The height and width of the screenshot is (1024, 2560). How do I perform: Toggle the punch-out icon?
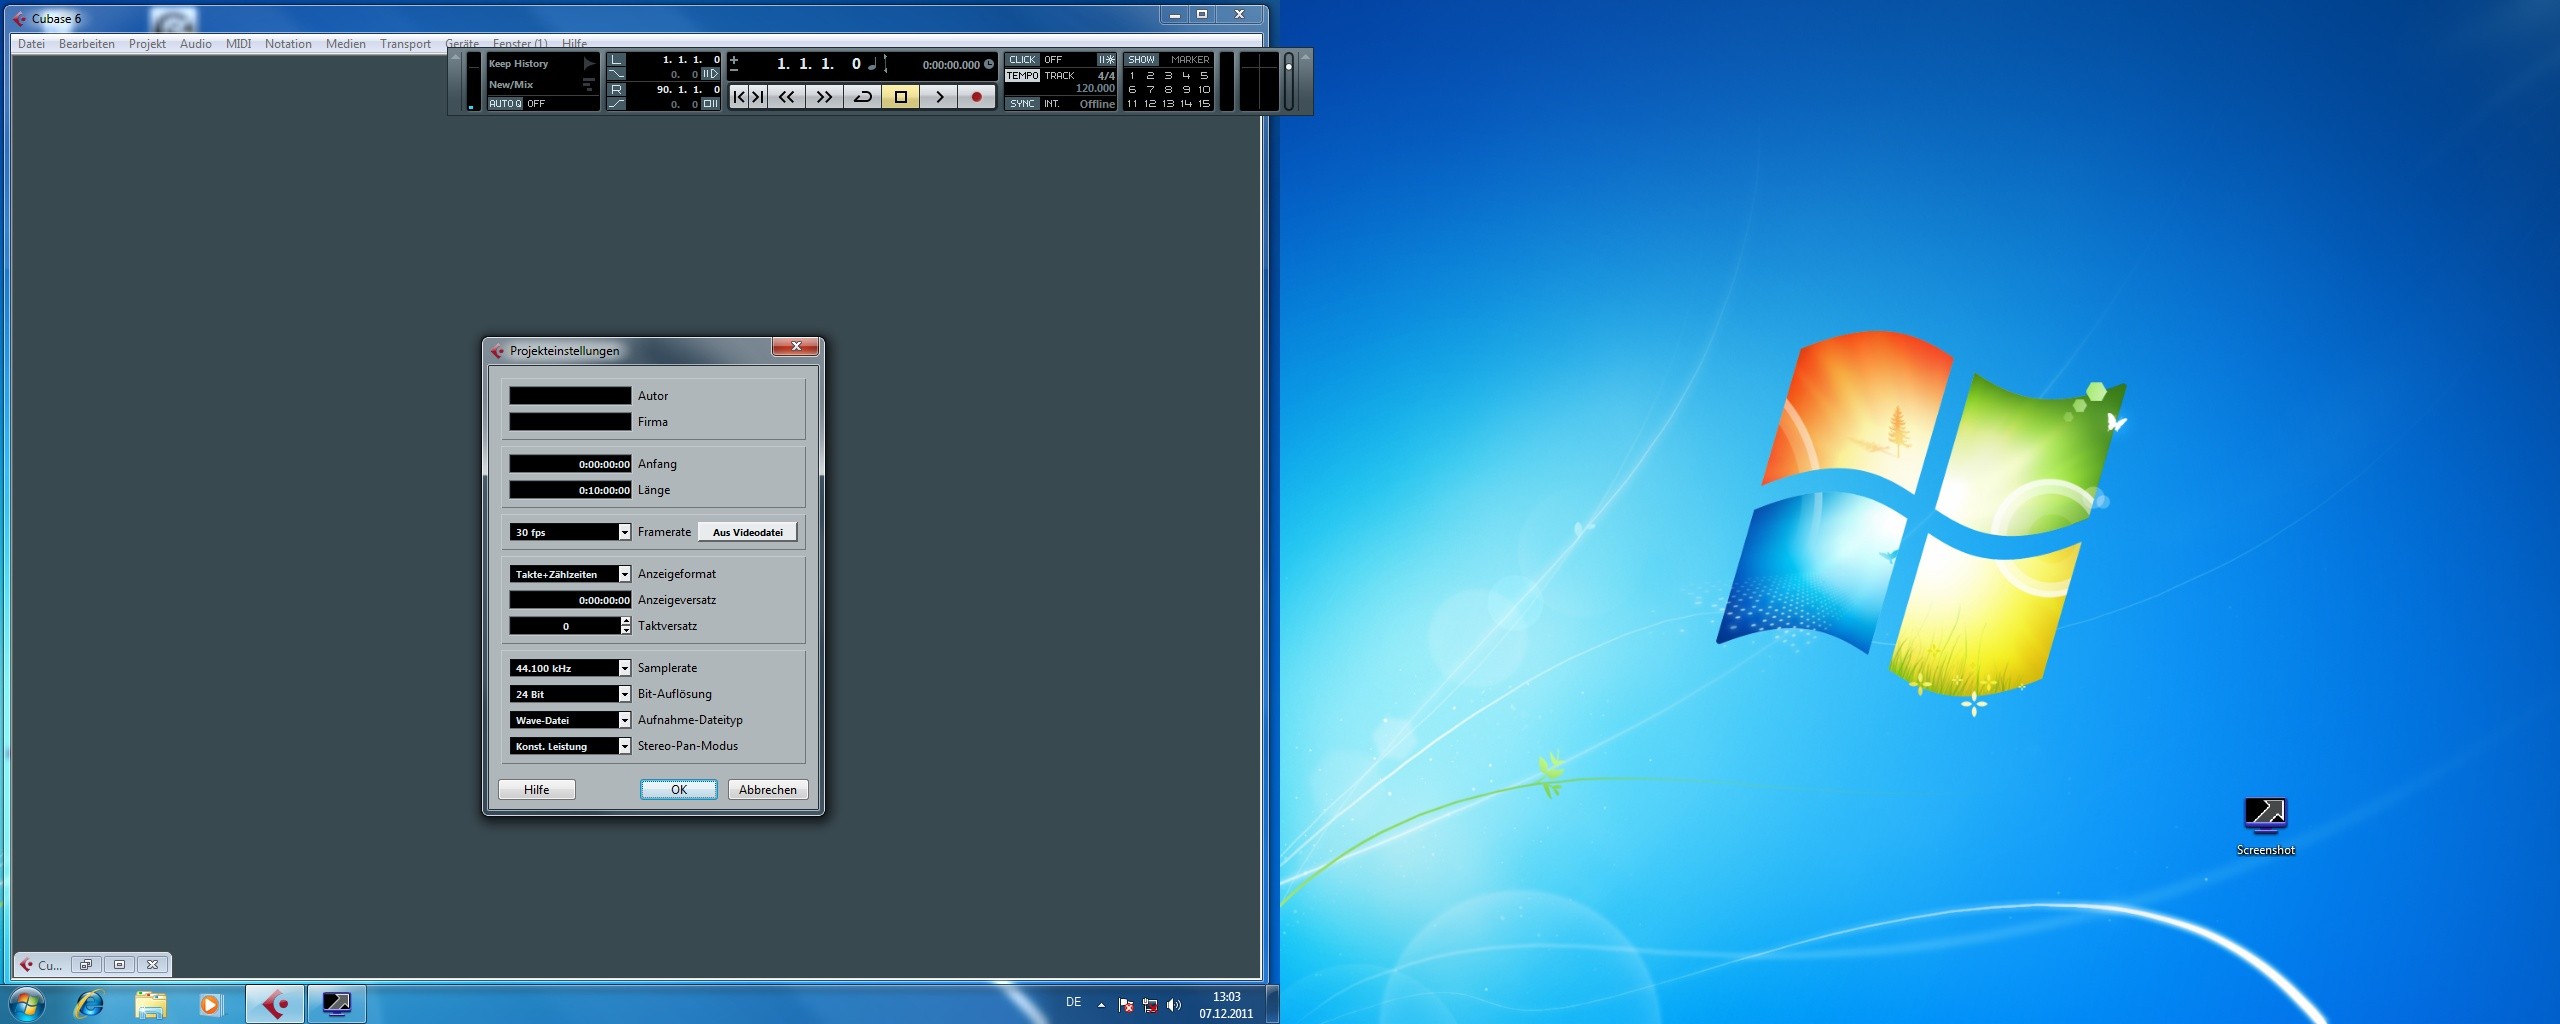[x=616, y=104]
